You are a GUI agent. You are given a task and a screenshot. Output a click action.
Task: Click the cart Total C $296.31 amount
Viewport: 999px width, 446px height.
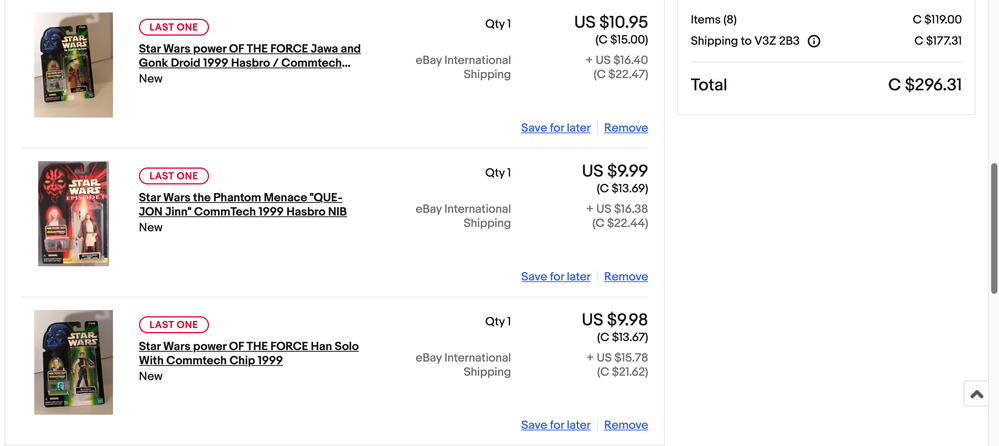(924, 85)
